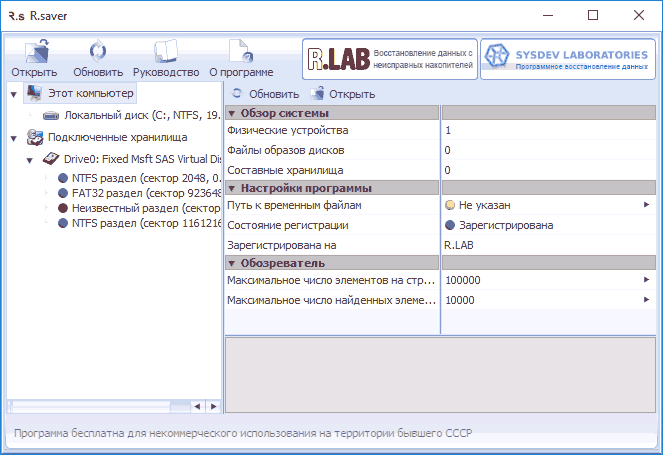
Task: Open dropdown arrow for value 100000
Action: click(x=646, y=281)
